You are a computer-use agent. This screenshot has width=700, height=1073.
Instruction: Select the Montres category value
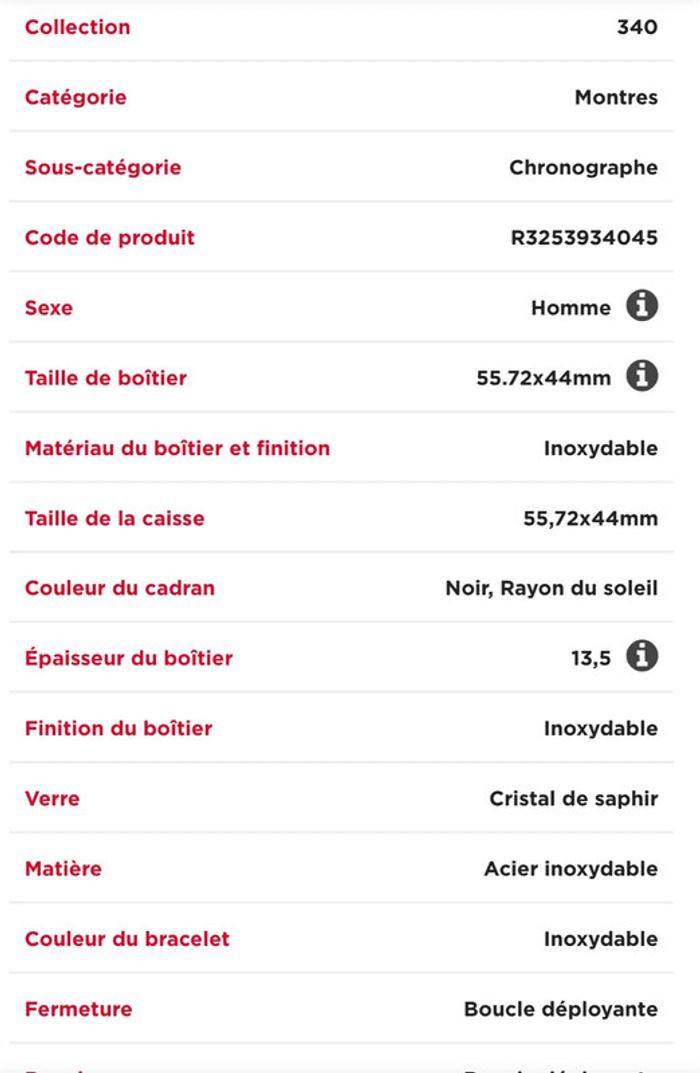(616, 97)
